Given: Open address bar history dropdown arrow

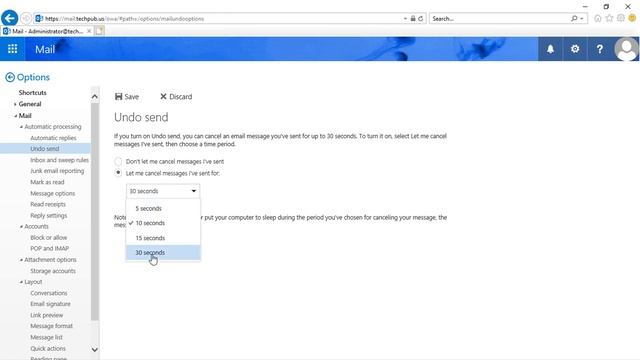Looking at the screenshot, I should [x=405, y=18].
